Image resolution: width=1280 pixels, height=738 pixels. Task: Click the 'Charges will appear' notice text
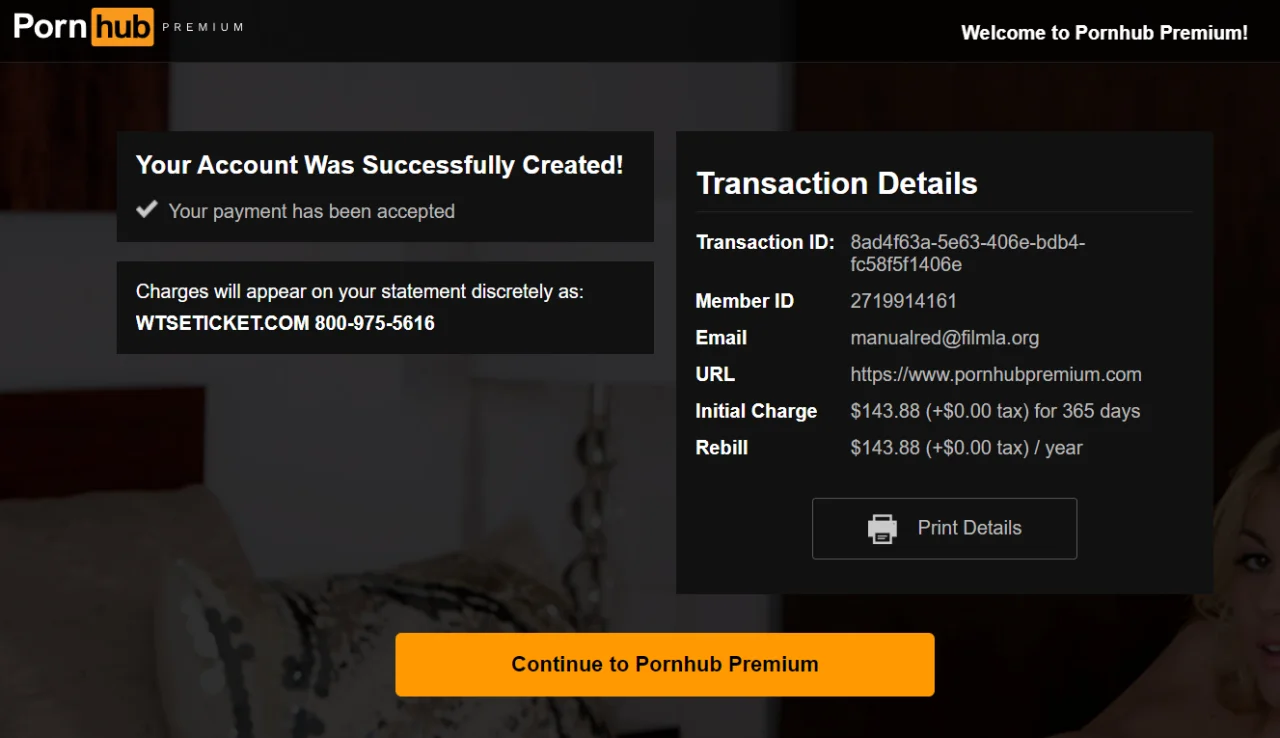click(360, 292)
